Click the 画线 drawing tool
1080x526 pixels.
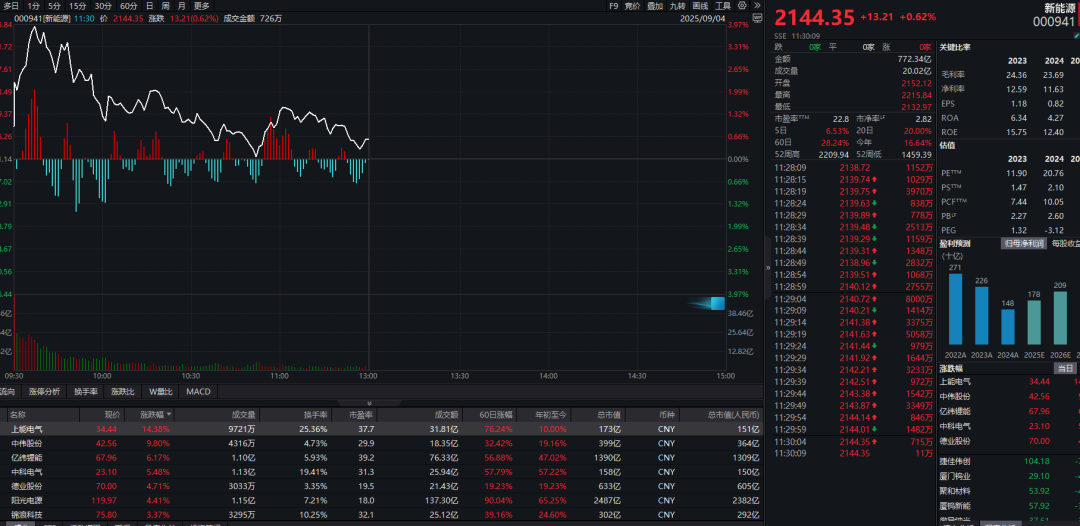point(698,6)
